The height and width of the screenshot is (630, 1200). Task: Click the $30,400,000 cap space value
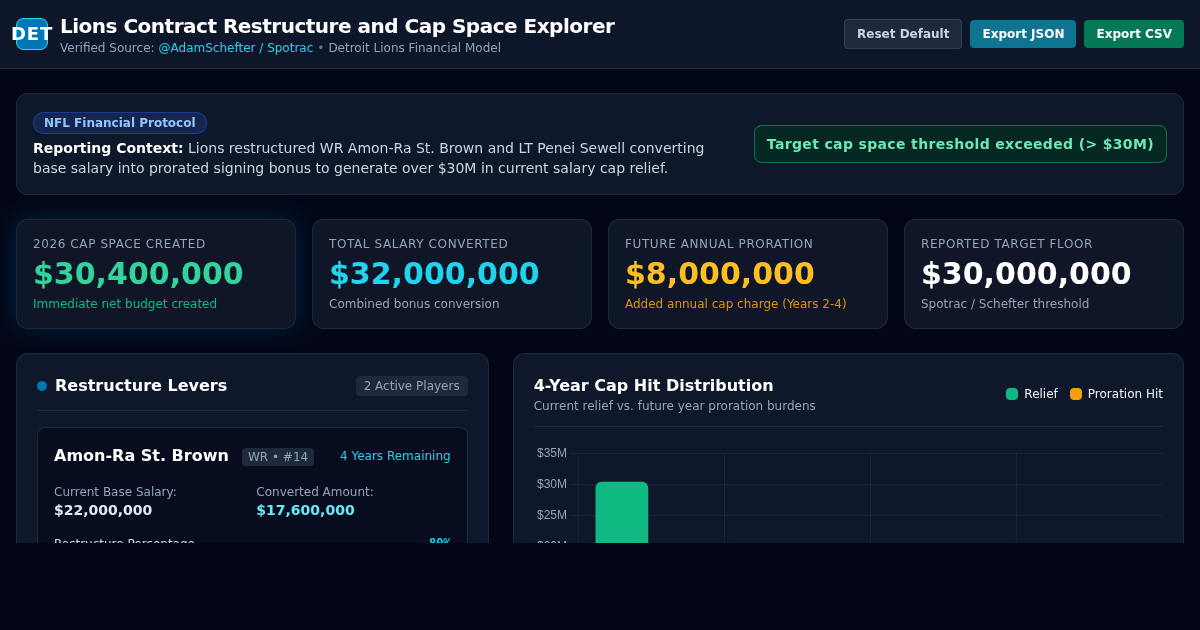tap(138, 274)
